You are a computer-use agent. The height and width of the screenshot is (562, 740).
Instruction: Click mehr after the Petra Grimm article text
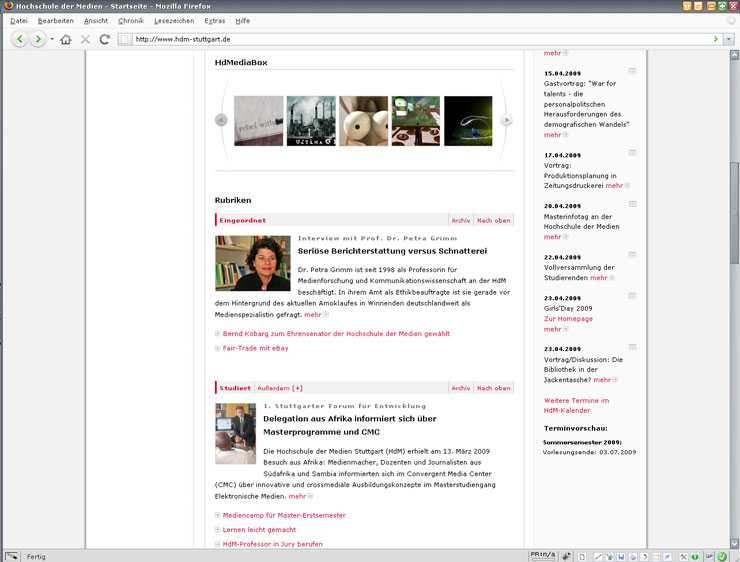click(313, 314)
